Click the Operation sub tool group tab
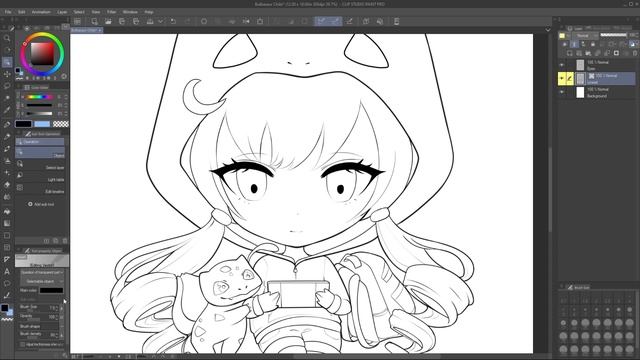640x360 pixels. point(40,142)
